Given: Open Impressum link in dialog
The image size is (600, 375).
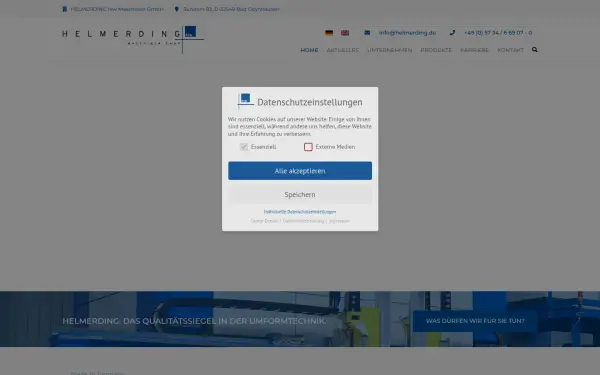Looking at the screenshot, I should 339,221.
